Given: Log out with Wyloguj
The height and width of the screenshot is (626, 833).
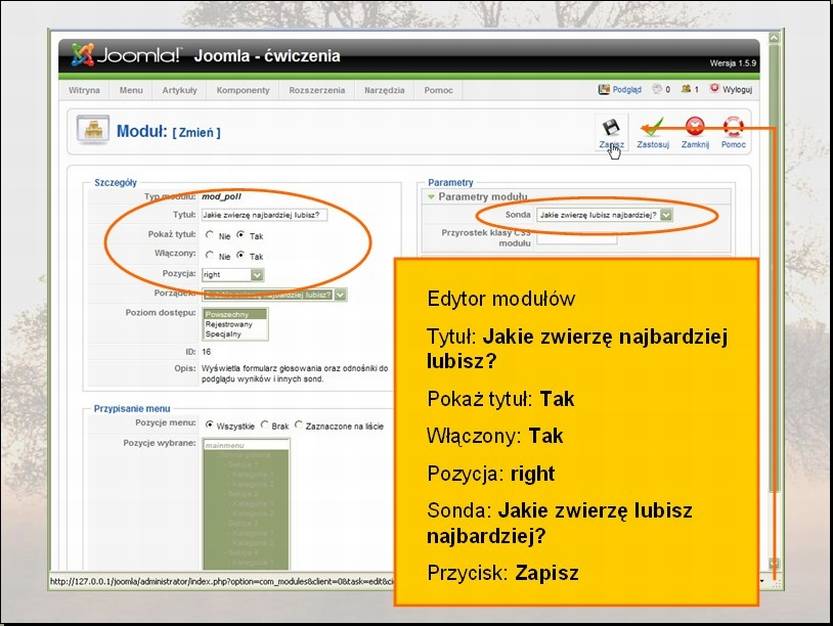Looking at the screenshot, I should pos(731,89).
